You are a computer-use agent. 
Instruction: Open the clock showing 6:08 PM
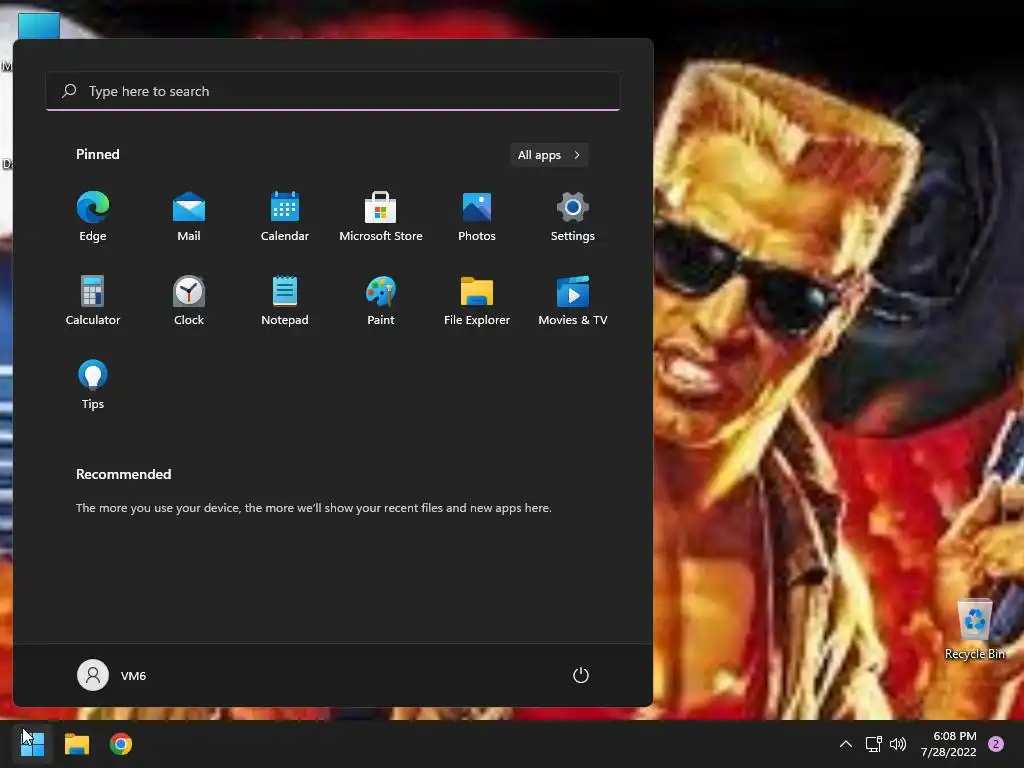(x=948, y=744)
